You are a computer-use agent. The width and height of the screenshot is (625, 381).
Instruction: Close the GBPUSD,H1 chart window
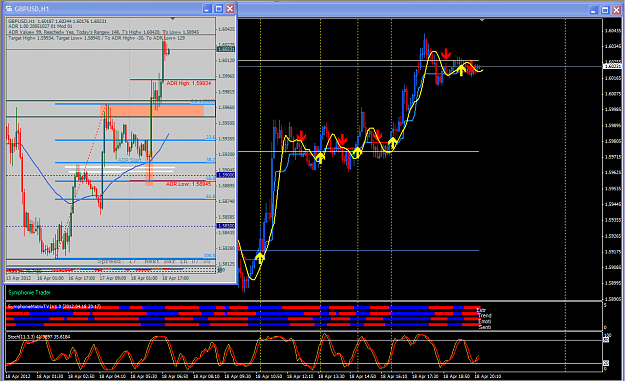tap(230, 8)
